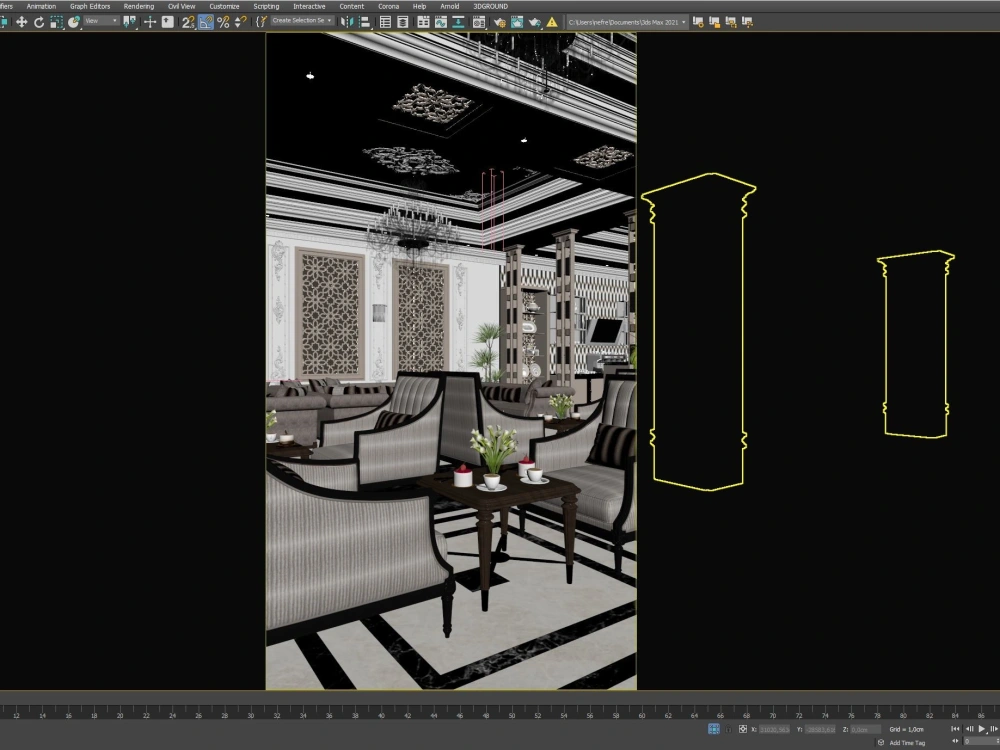
Task: Toggle the Angle Snap button
Action: pos(205,22)
